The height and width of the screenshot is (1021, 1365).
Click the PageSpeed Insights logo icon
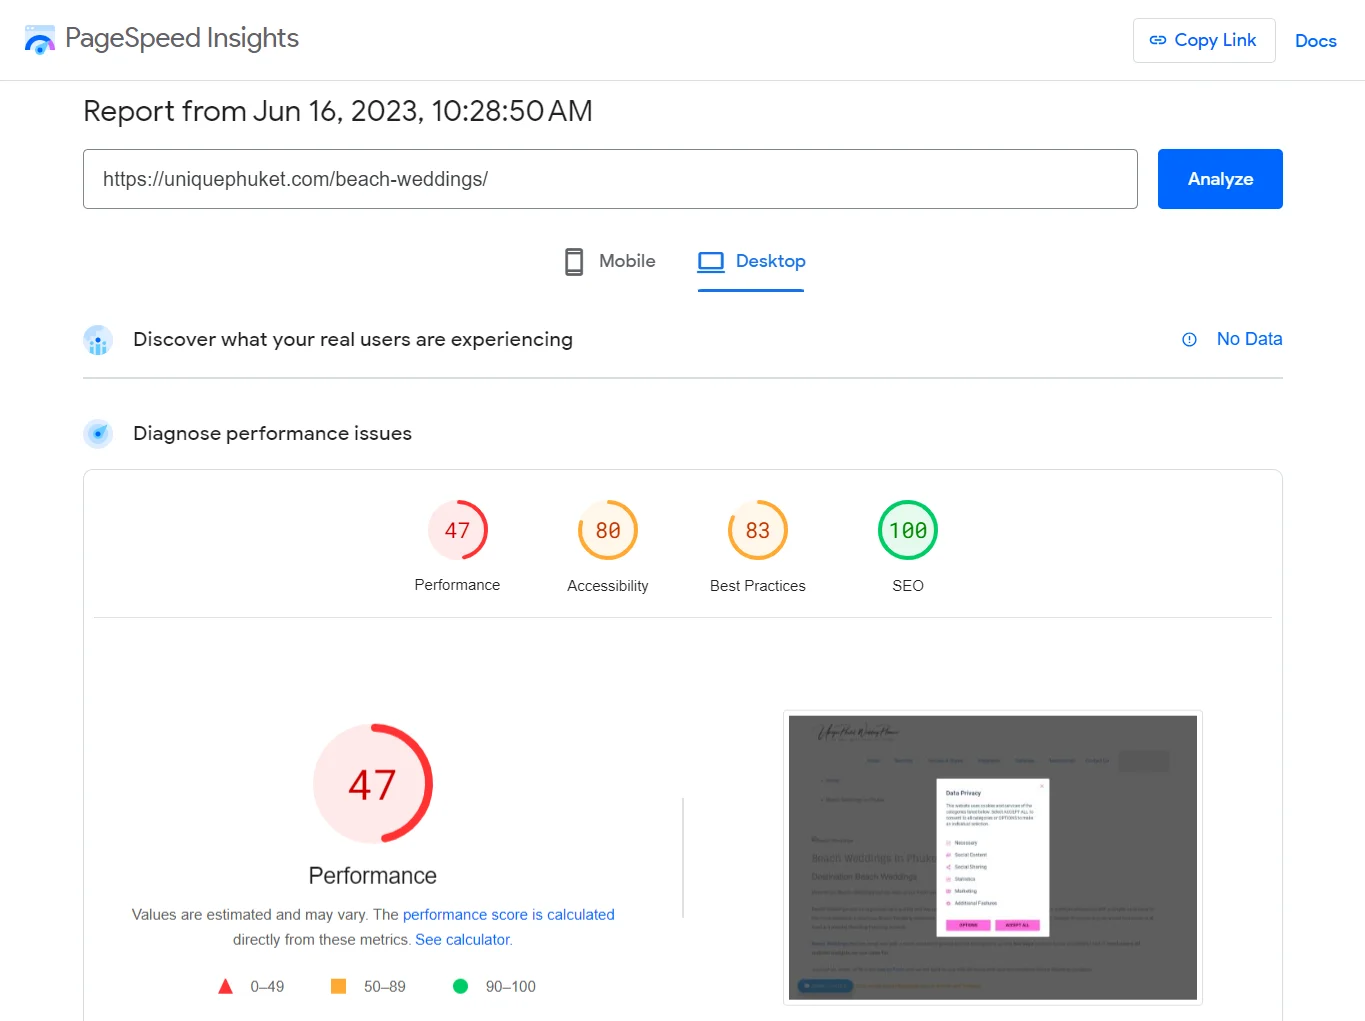tap(40, 40)
